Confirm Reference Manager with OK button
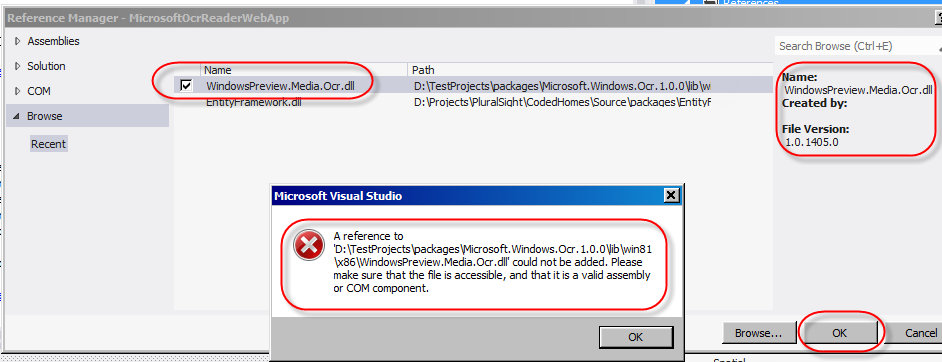Screen dimensions: 942x362 [x=839, y=333]
